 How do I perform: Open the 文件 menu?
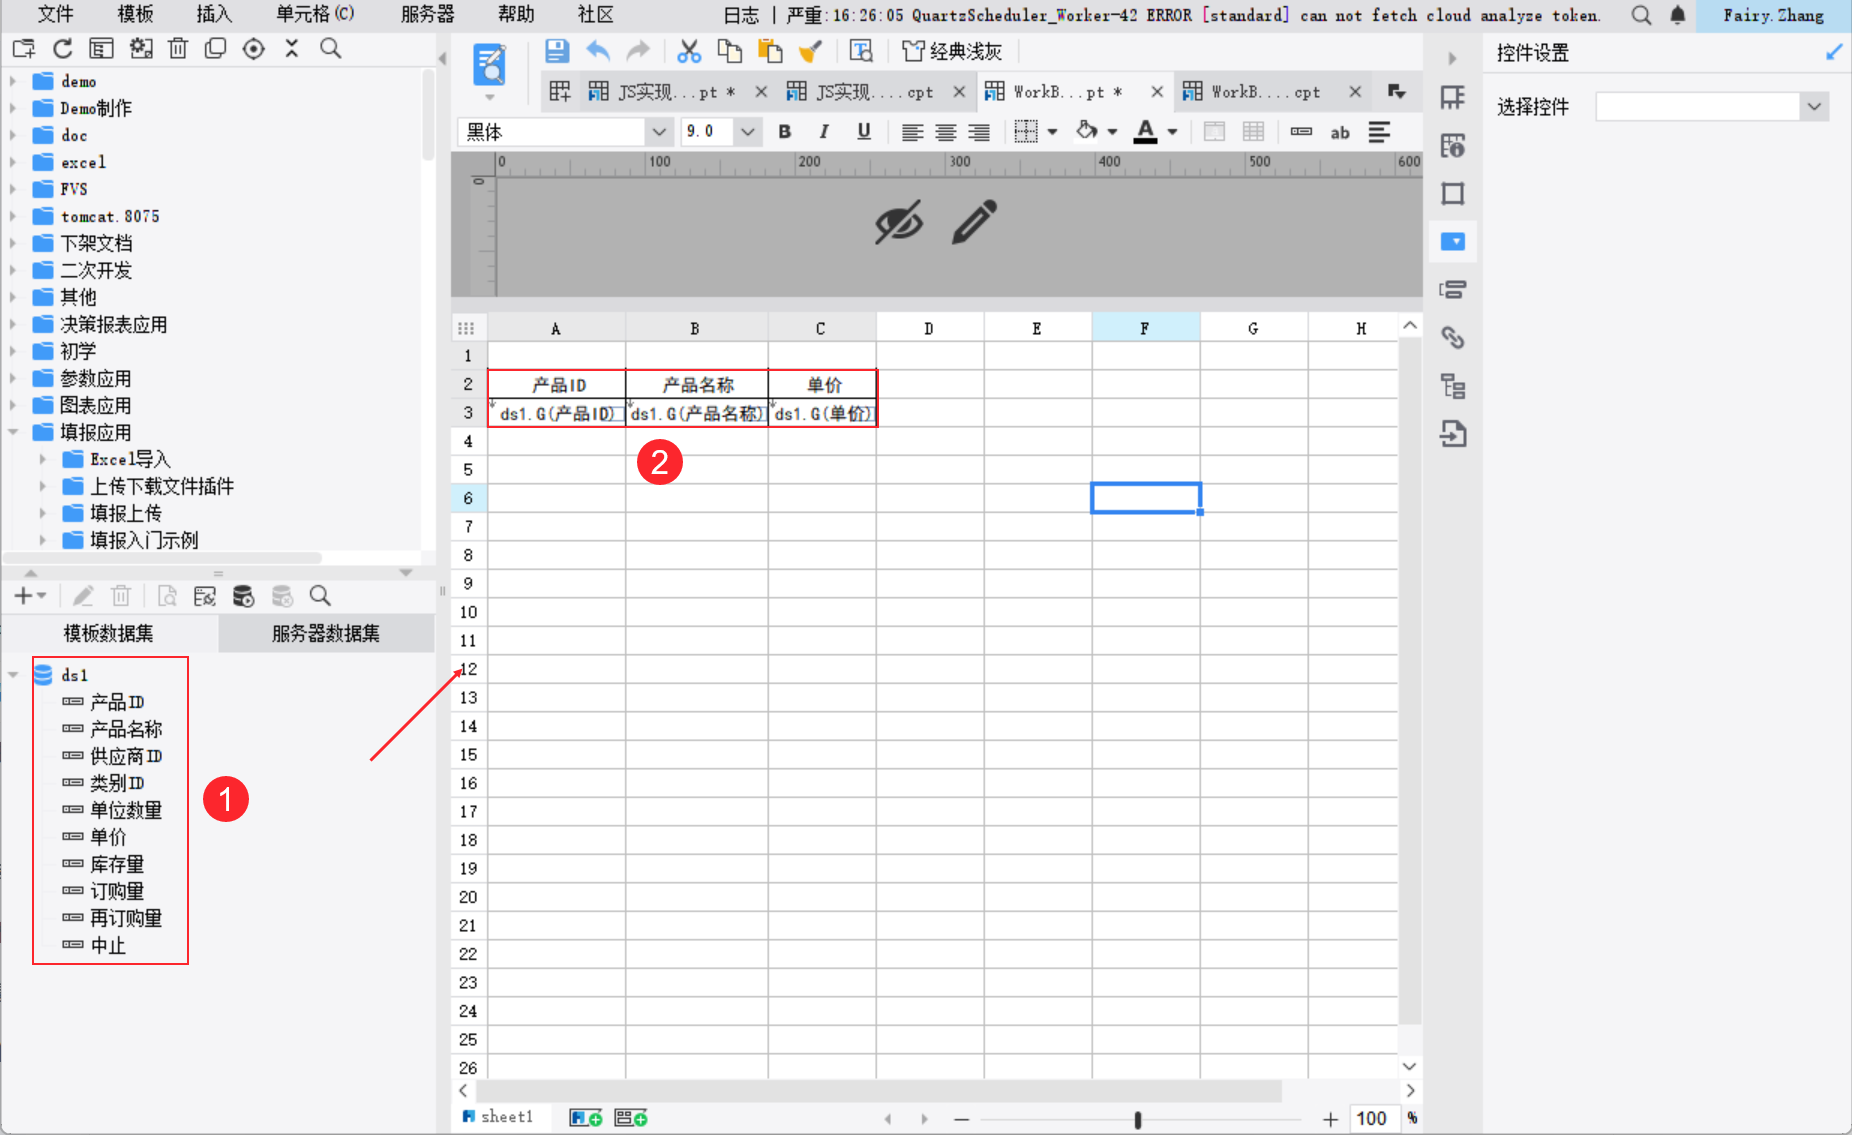[56, 14]
